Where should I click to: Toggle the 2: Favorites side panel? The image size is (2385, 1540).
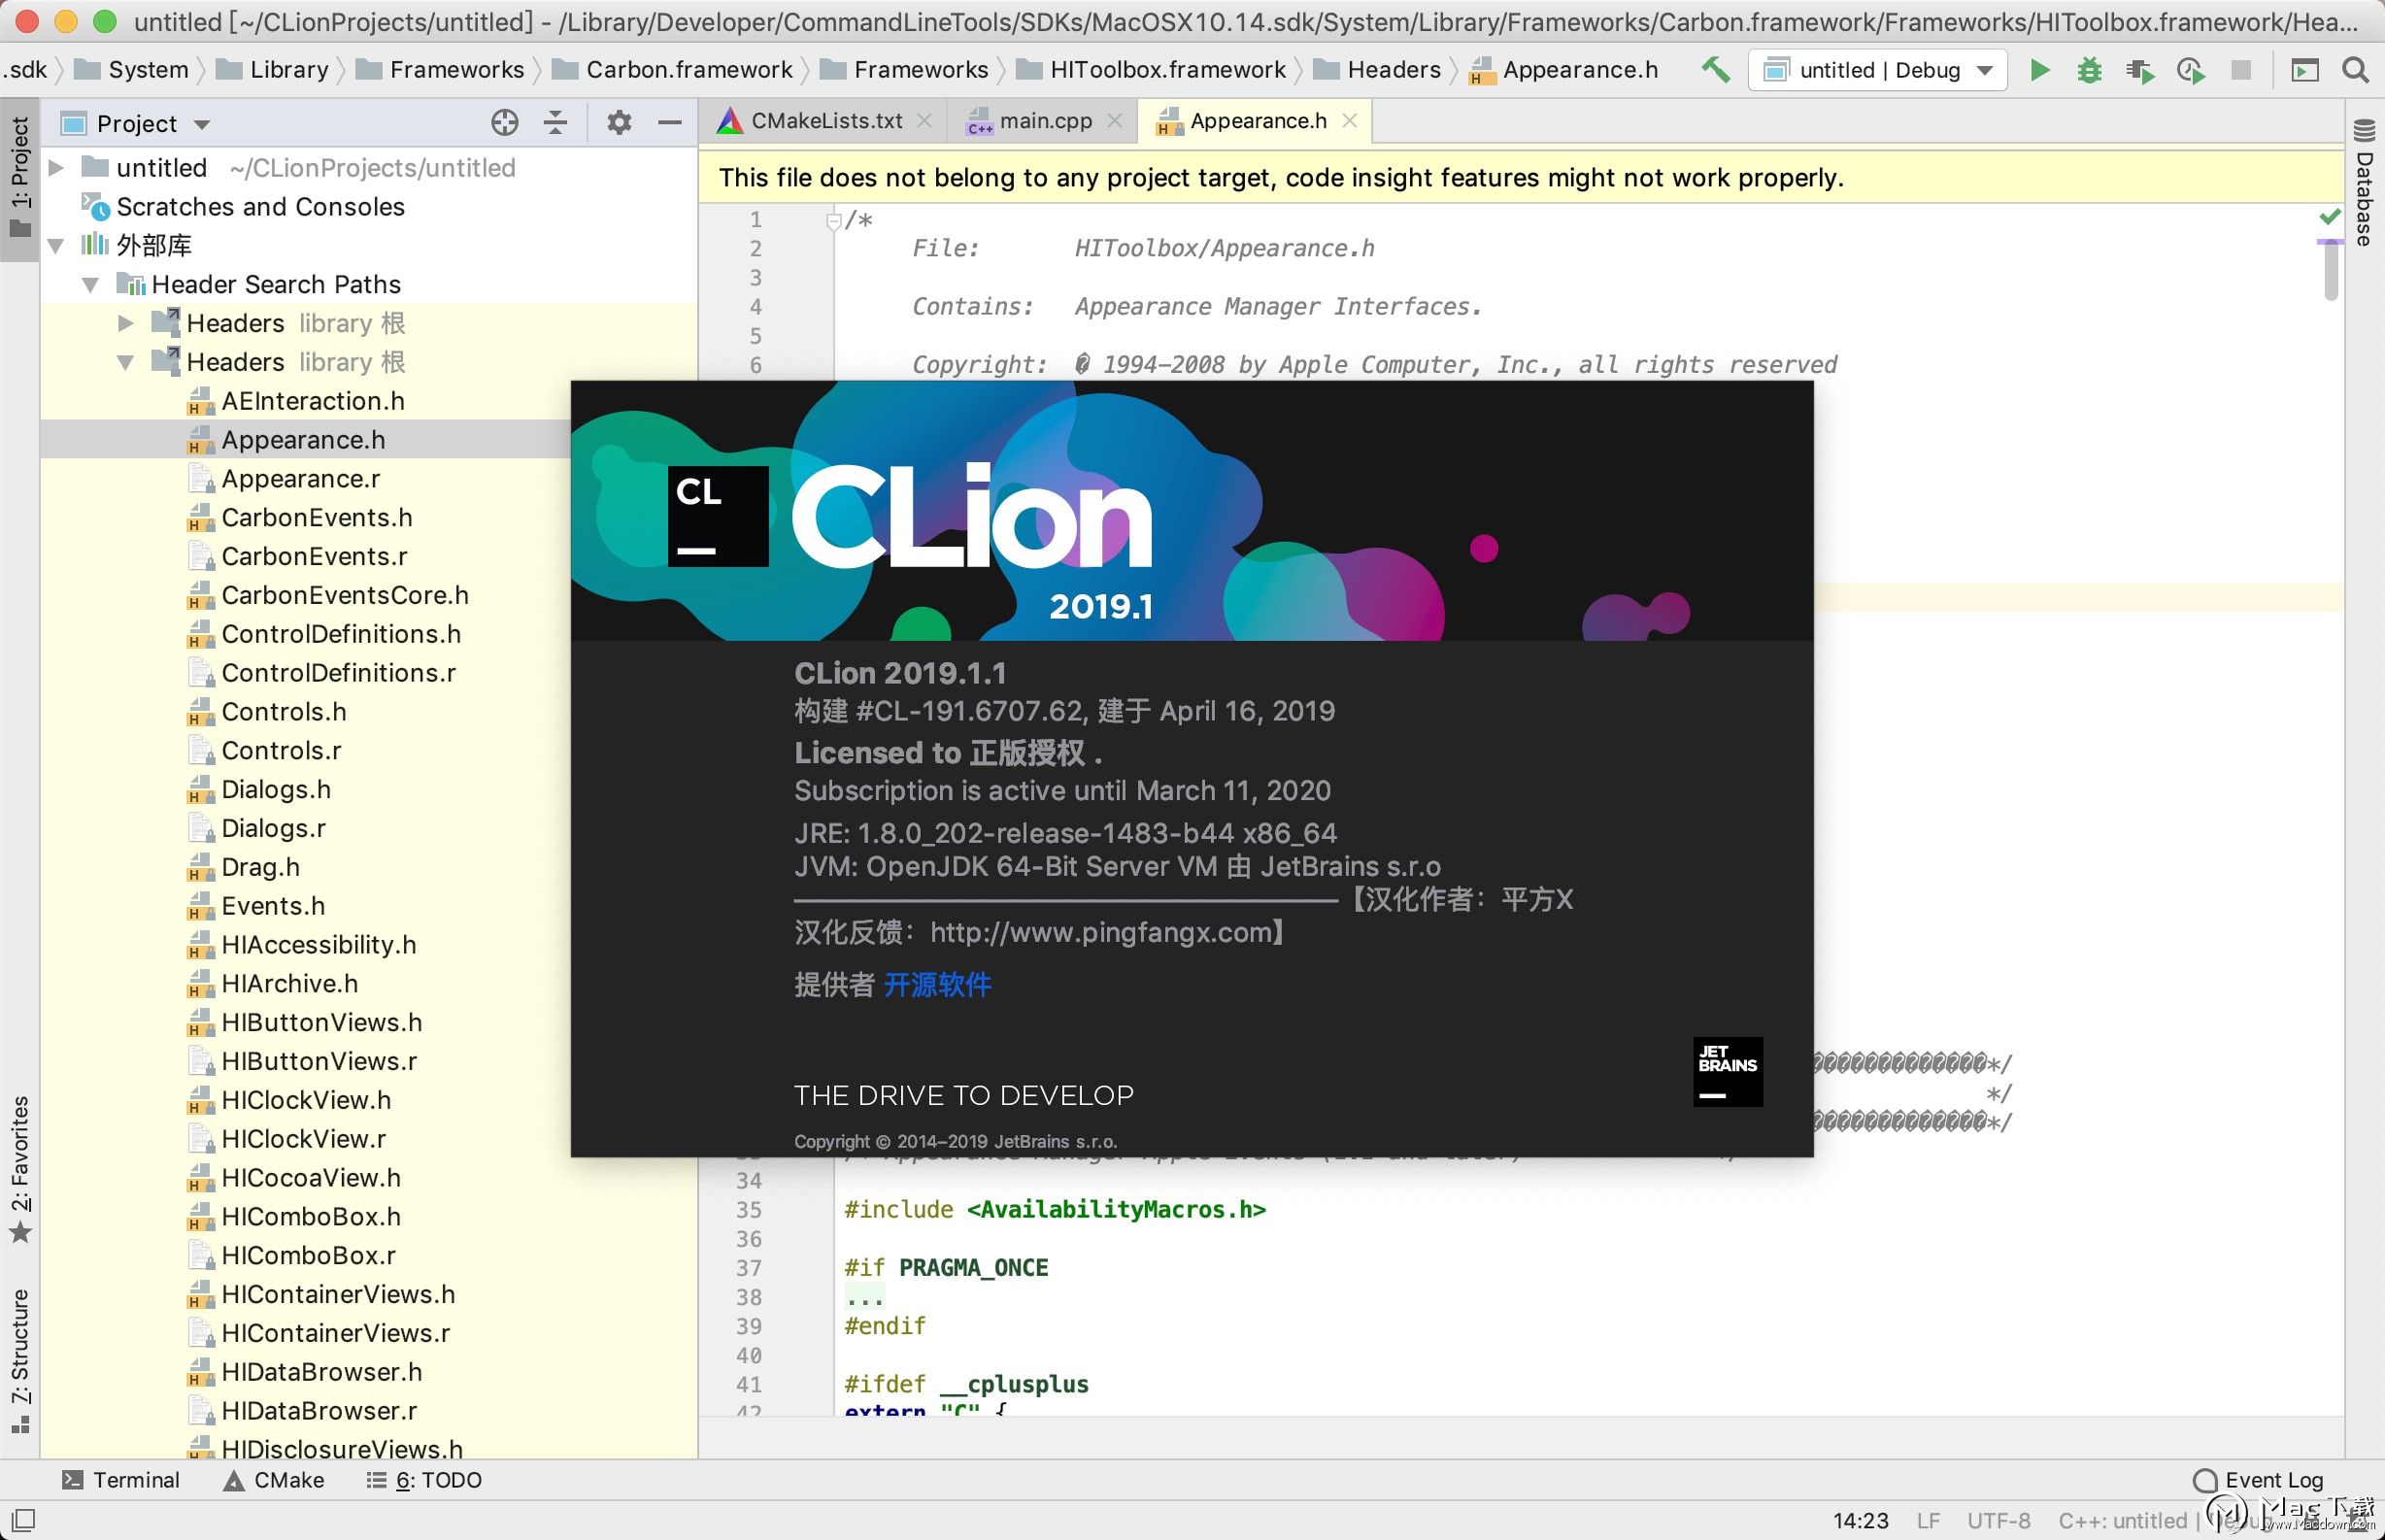[x=20, y=1170]
